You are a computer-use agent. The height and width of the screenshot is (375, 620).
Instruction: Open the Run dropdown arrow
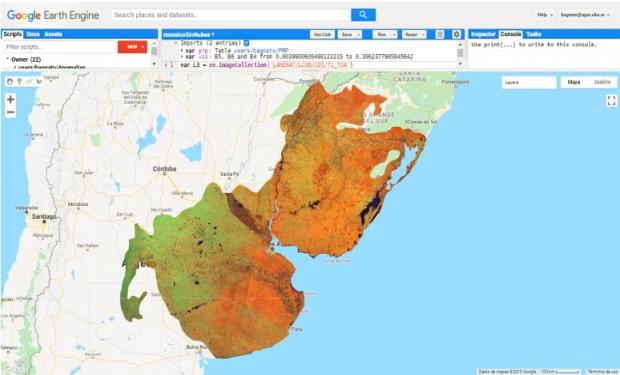point(394,34)
